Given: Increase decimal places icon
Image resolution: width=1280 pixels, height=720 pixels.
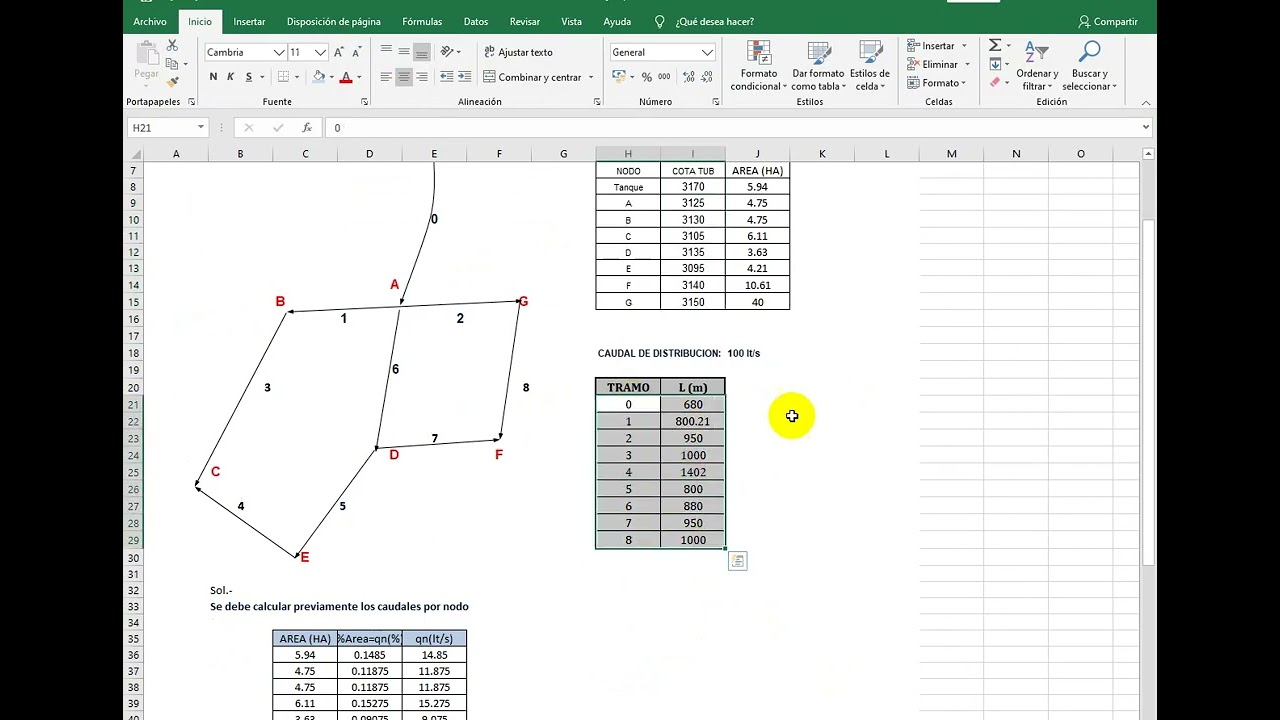Looking at the screenshot, I should [x=689, y=77].
